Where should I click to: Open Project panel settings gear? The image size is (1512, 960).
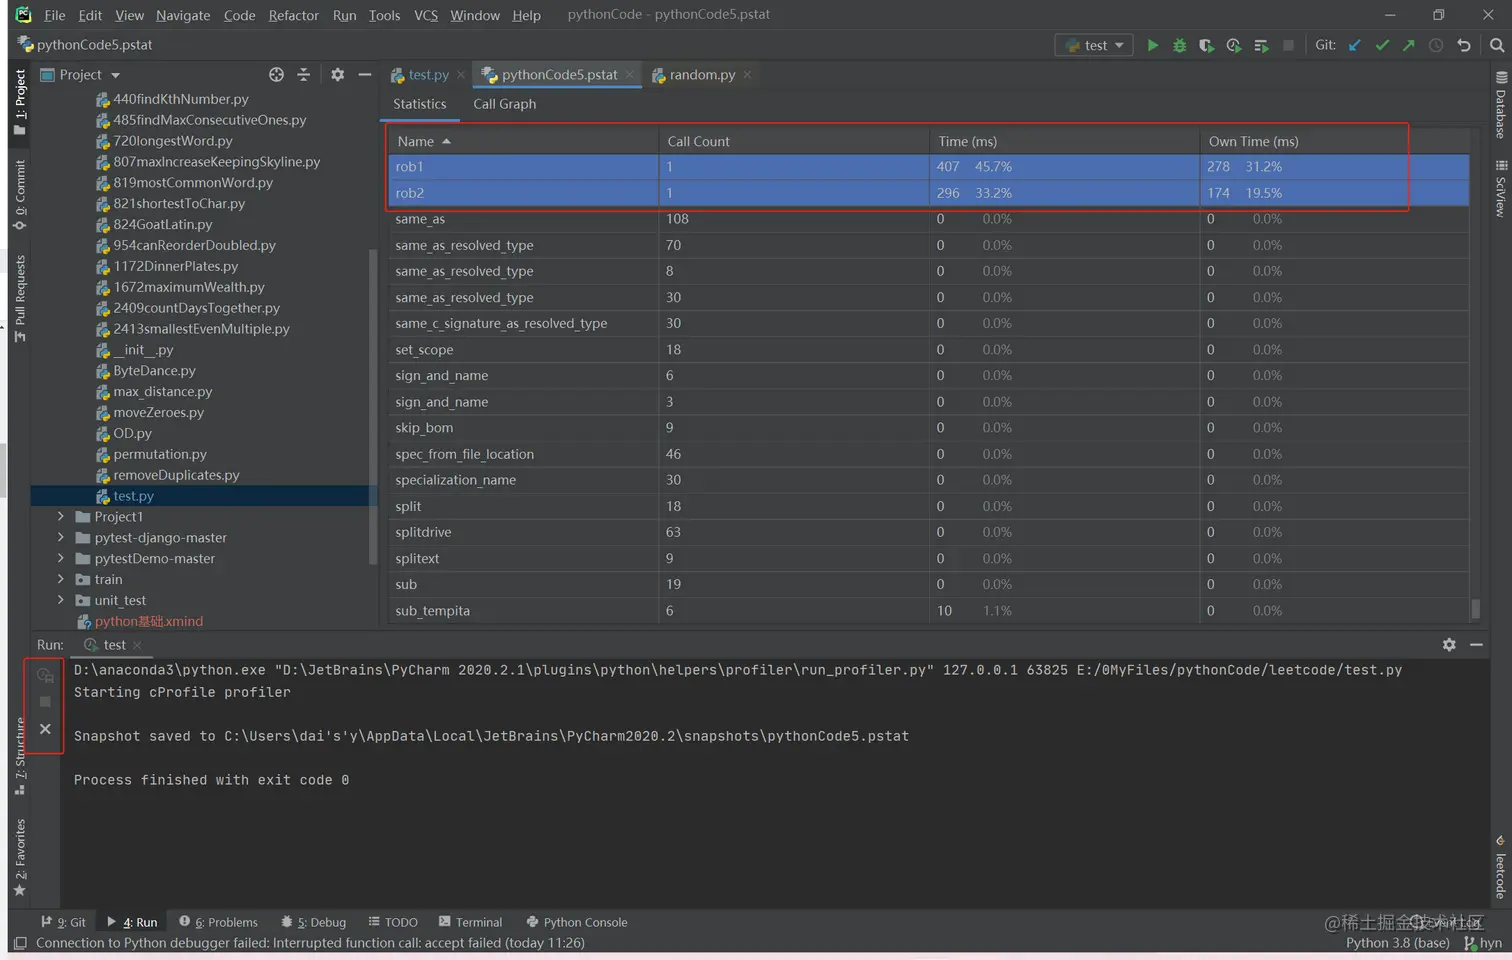(x=337, y=75)
